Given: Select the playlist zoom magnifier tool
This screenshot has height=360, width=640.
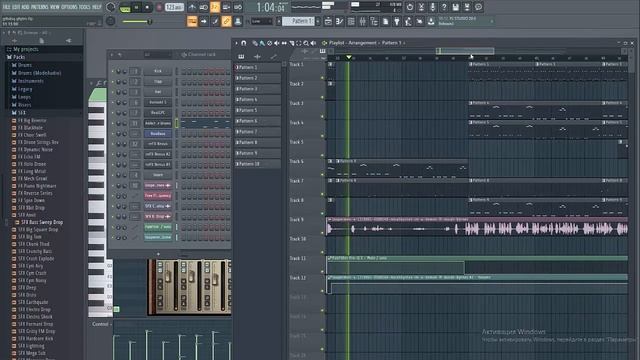Looking at the screenshot, I should (306, 43).
